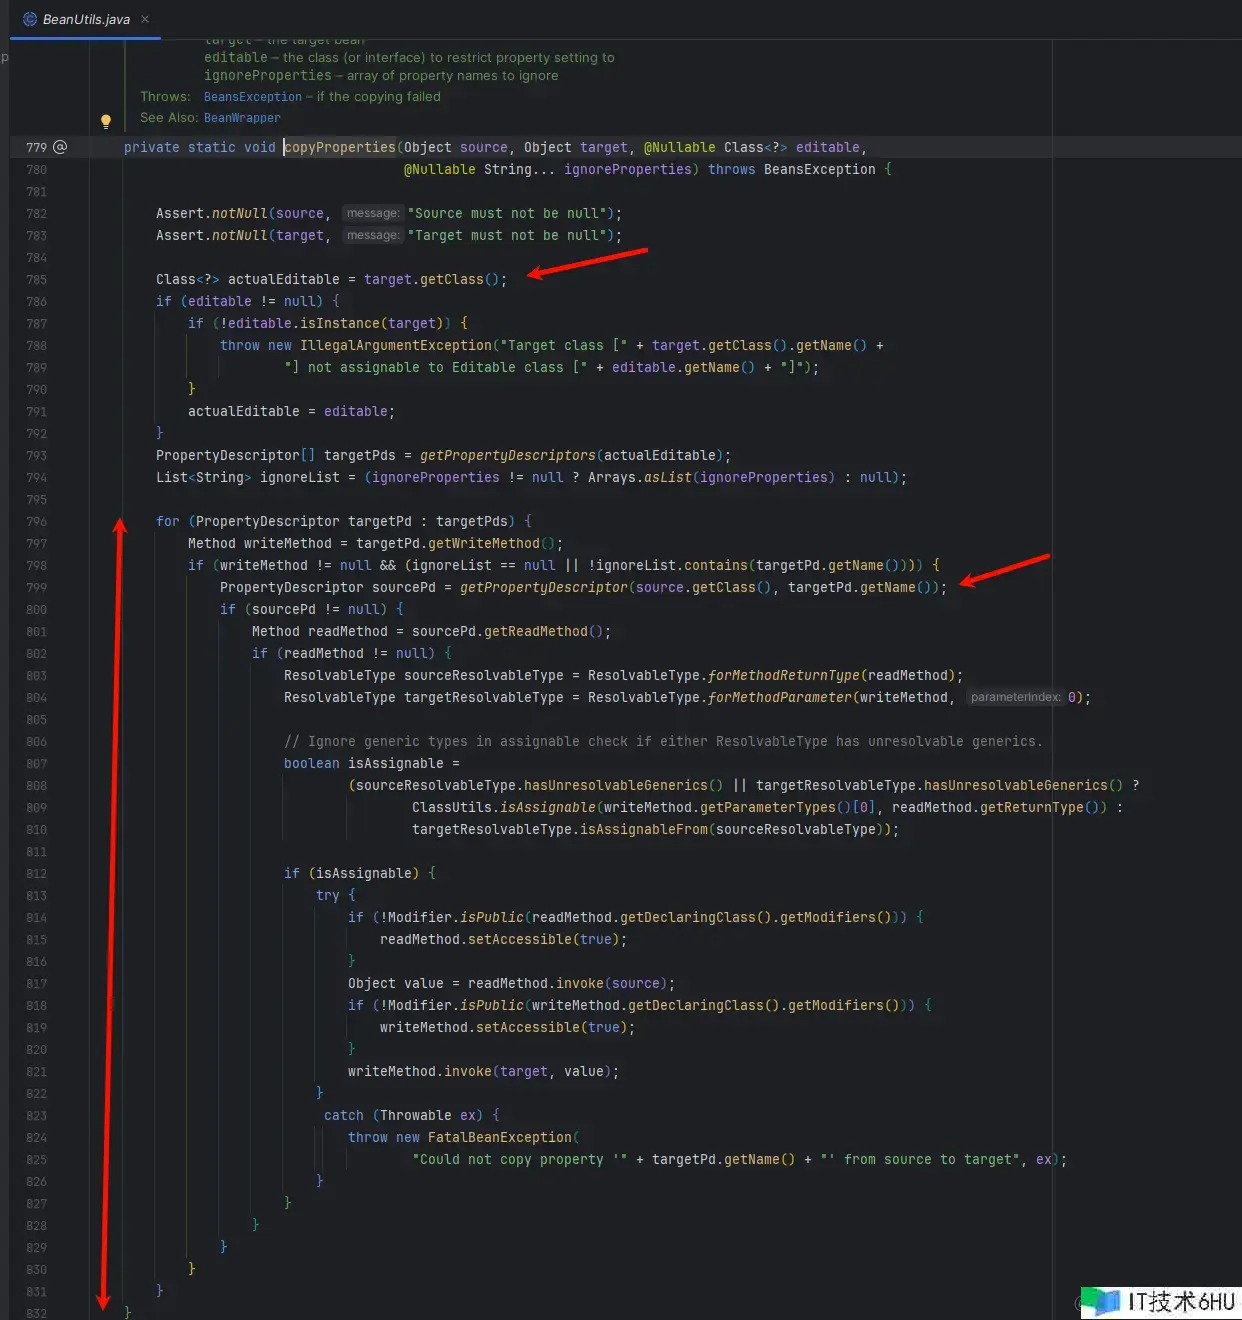1242x1320 pixels.
Task: Click the closing brace on line 832
Action: pos(127,1312)
